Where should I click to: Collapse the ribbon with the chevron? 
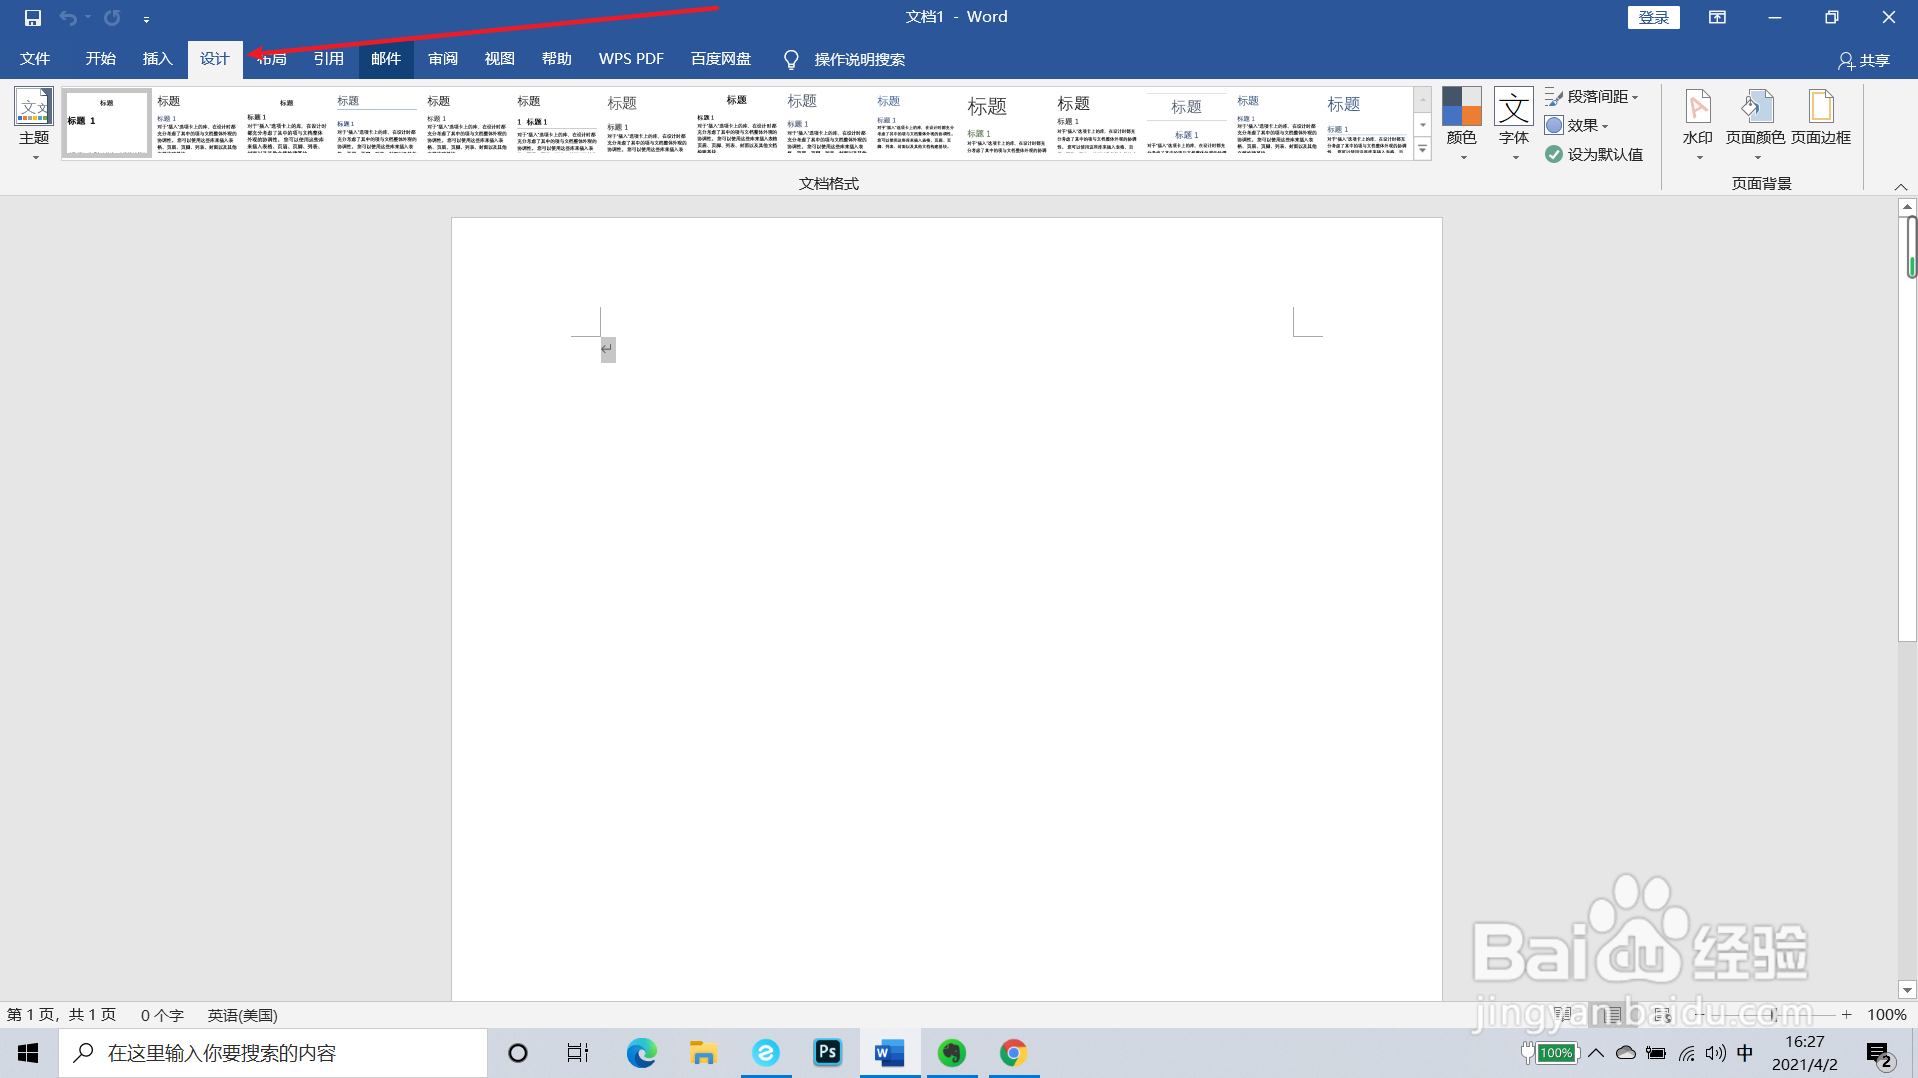(1901, 187)
